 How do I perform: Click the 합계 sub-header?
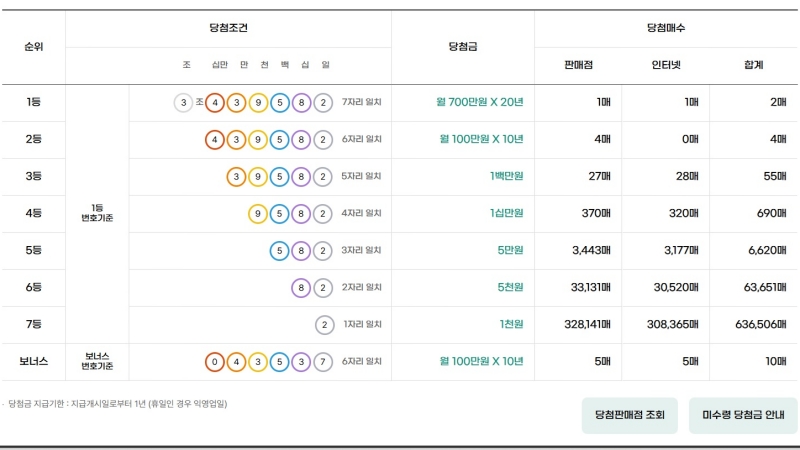[x=754, y=65]
